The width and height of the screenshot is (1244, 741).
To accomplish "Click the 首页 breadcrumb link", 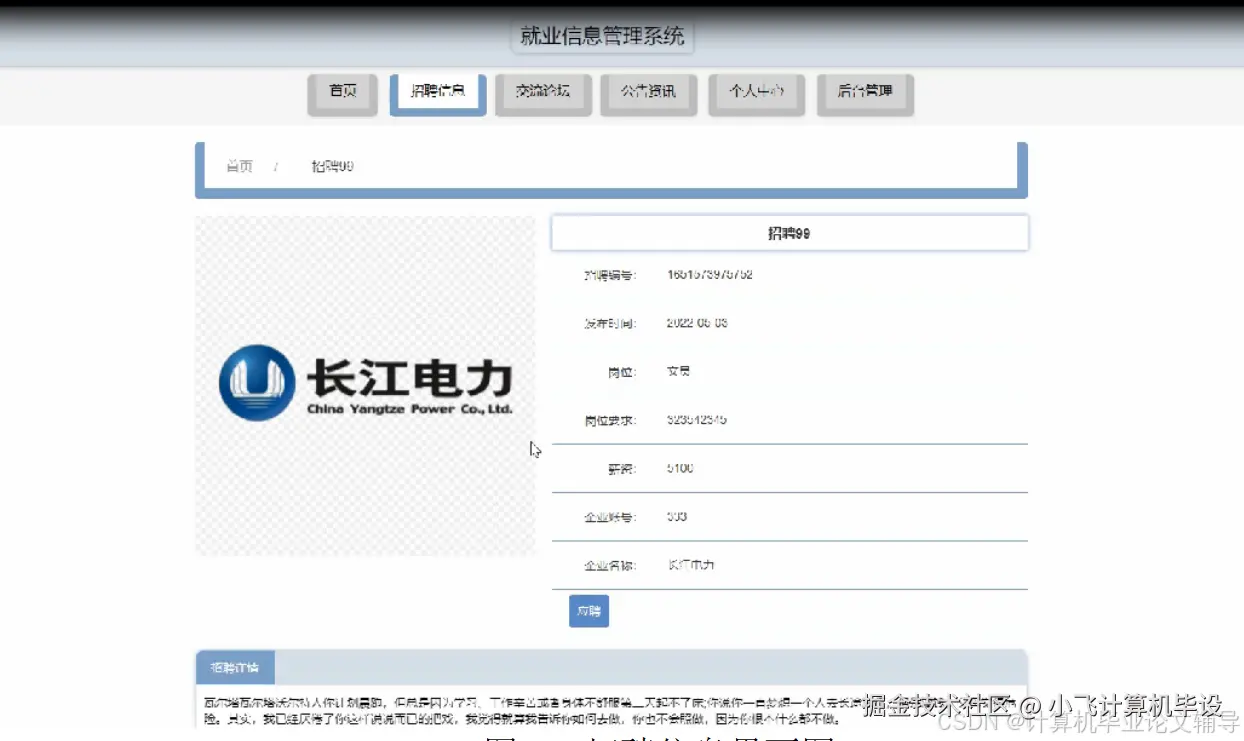I will [239, 166].
